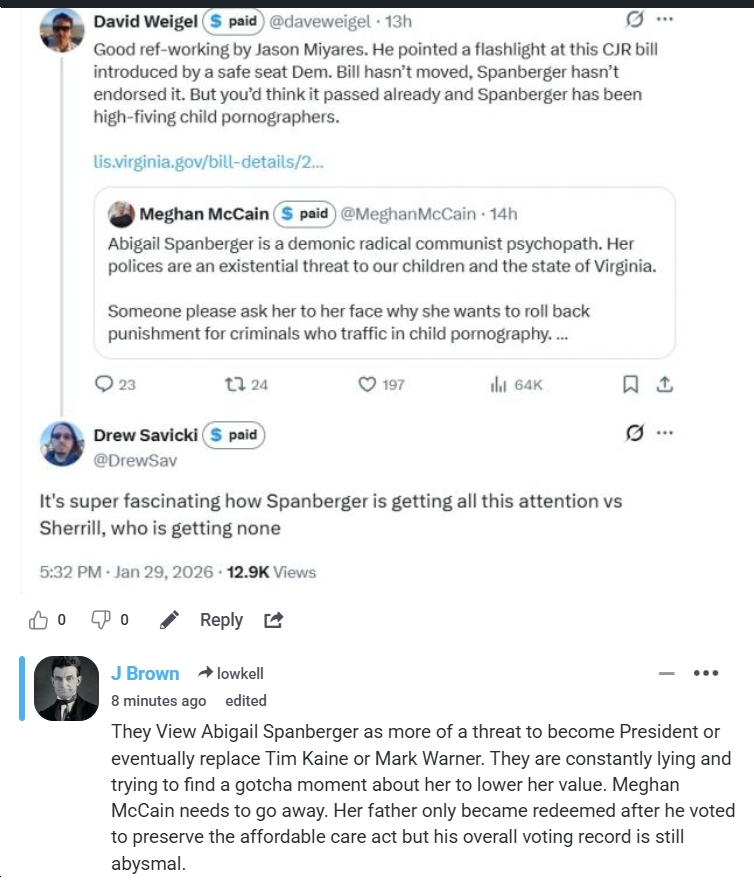Downvote the post with thumbs down
The width and height of the screenshot is (754, 877).
101,620
